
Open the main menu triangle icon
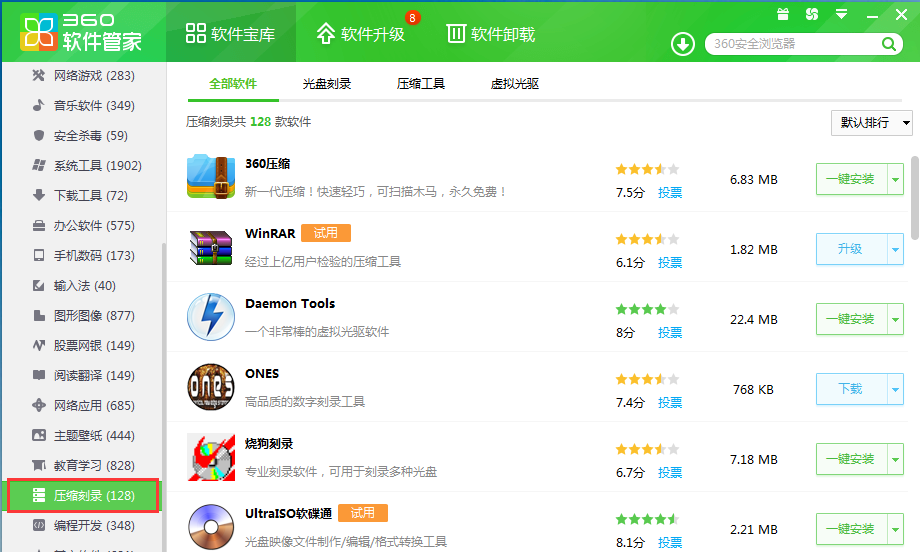[x=841, y=14]
